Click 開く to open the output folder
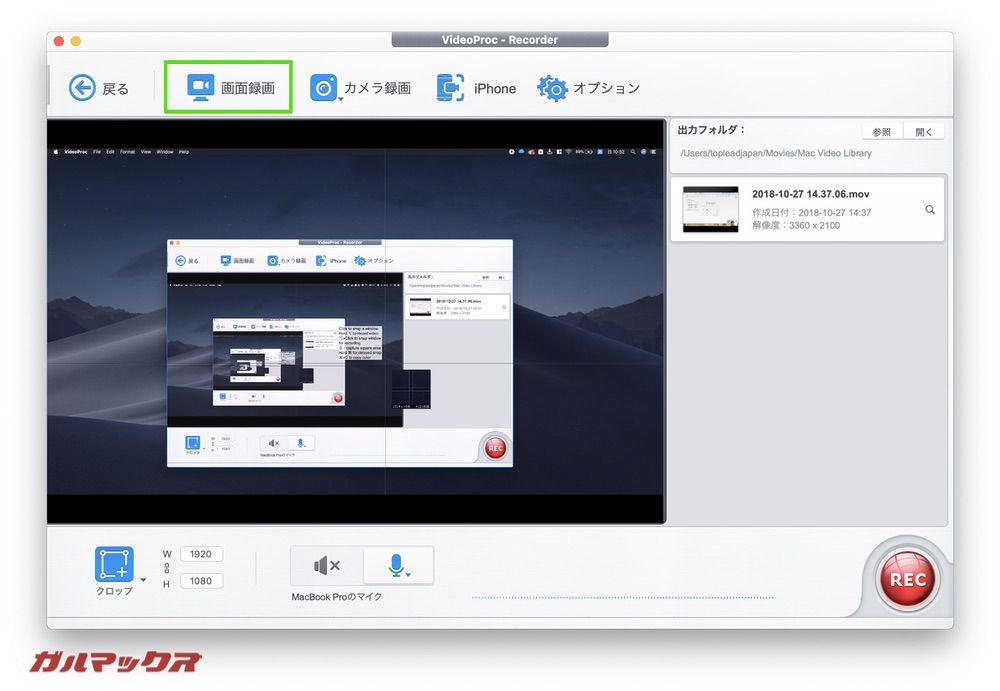This screenshot has height=691, width=1000. [921, 131]
